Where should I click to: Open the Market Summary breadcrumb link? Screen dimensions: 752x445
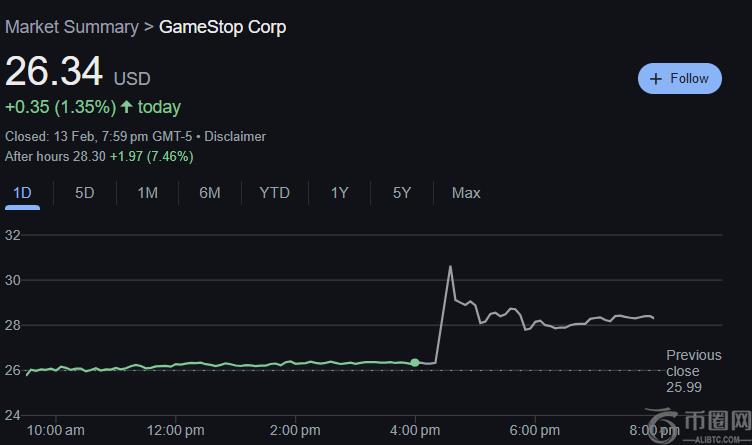point(71,27)
